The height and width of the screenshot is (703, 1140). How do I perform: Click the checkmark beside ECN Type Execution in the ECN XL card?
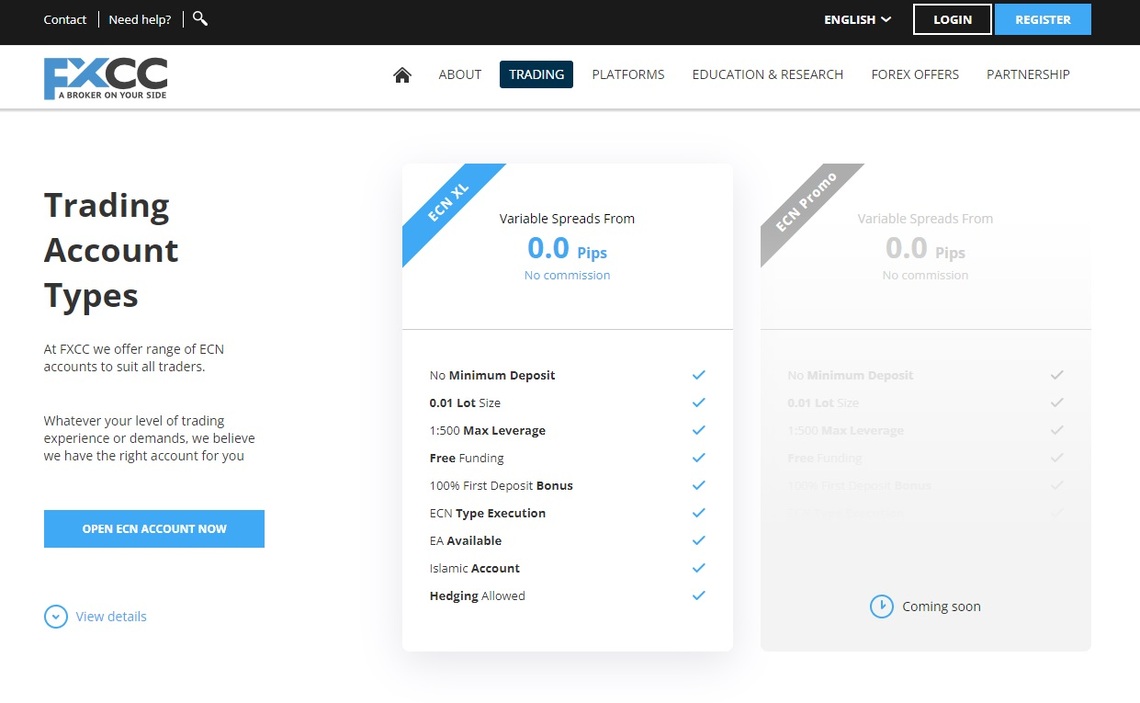click(699, 513)
